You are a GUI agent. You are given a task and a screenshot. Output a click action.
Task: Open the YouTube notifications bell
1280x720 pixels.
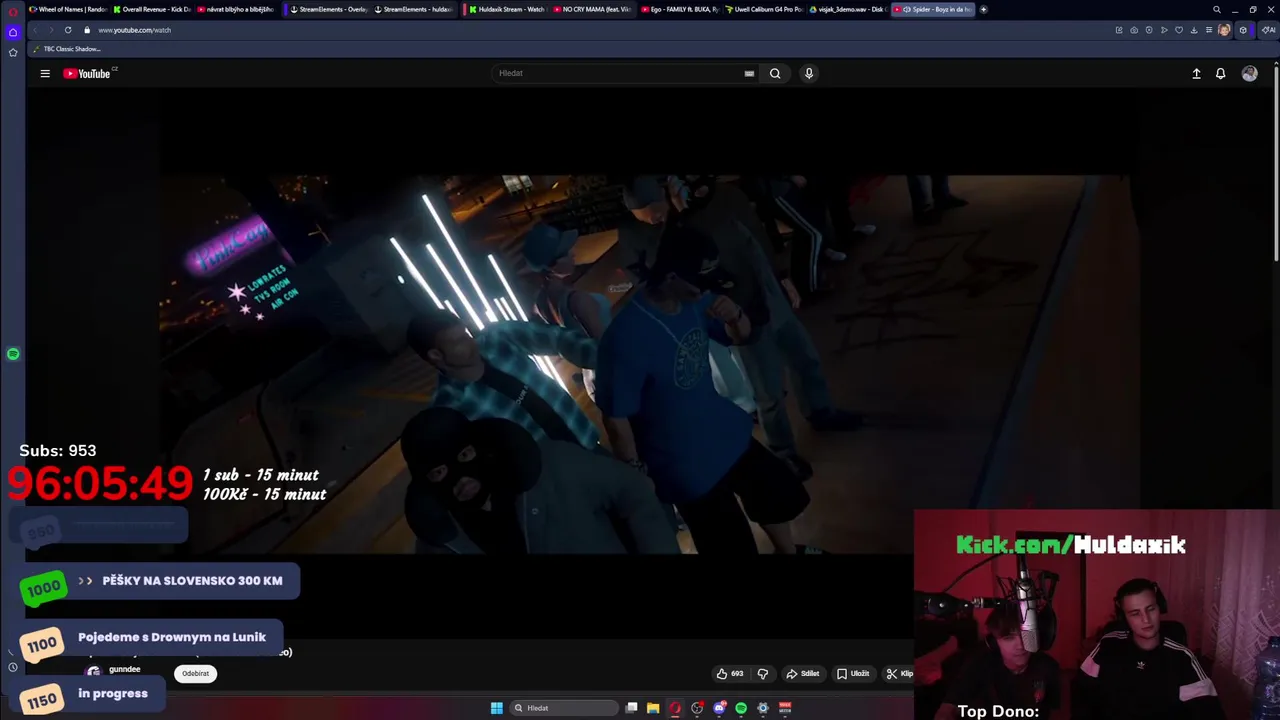pyautogui.click(x=1220, y=73)
